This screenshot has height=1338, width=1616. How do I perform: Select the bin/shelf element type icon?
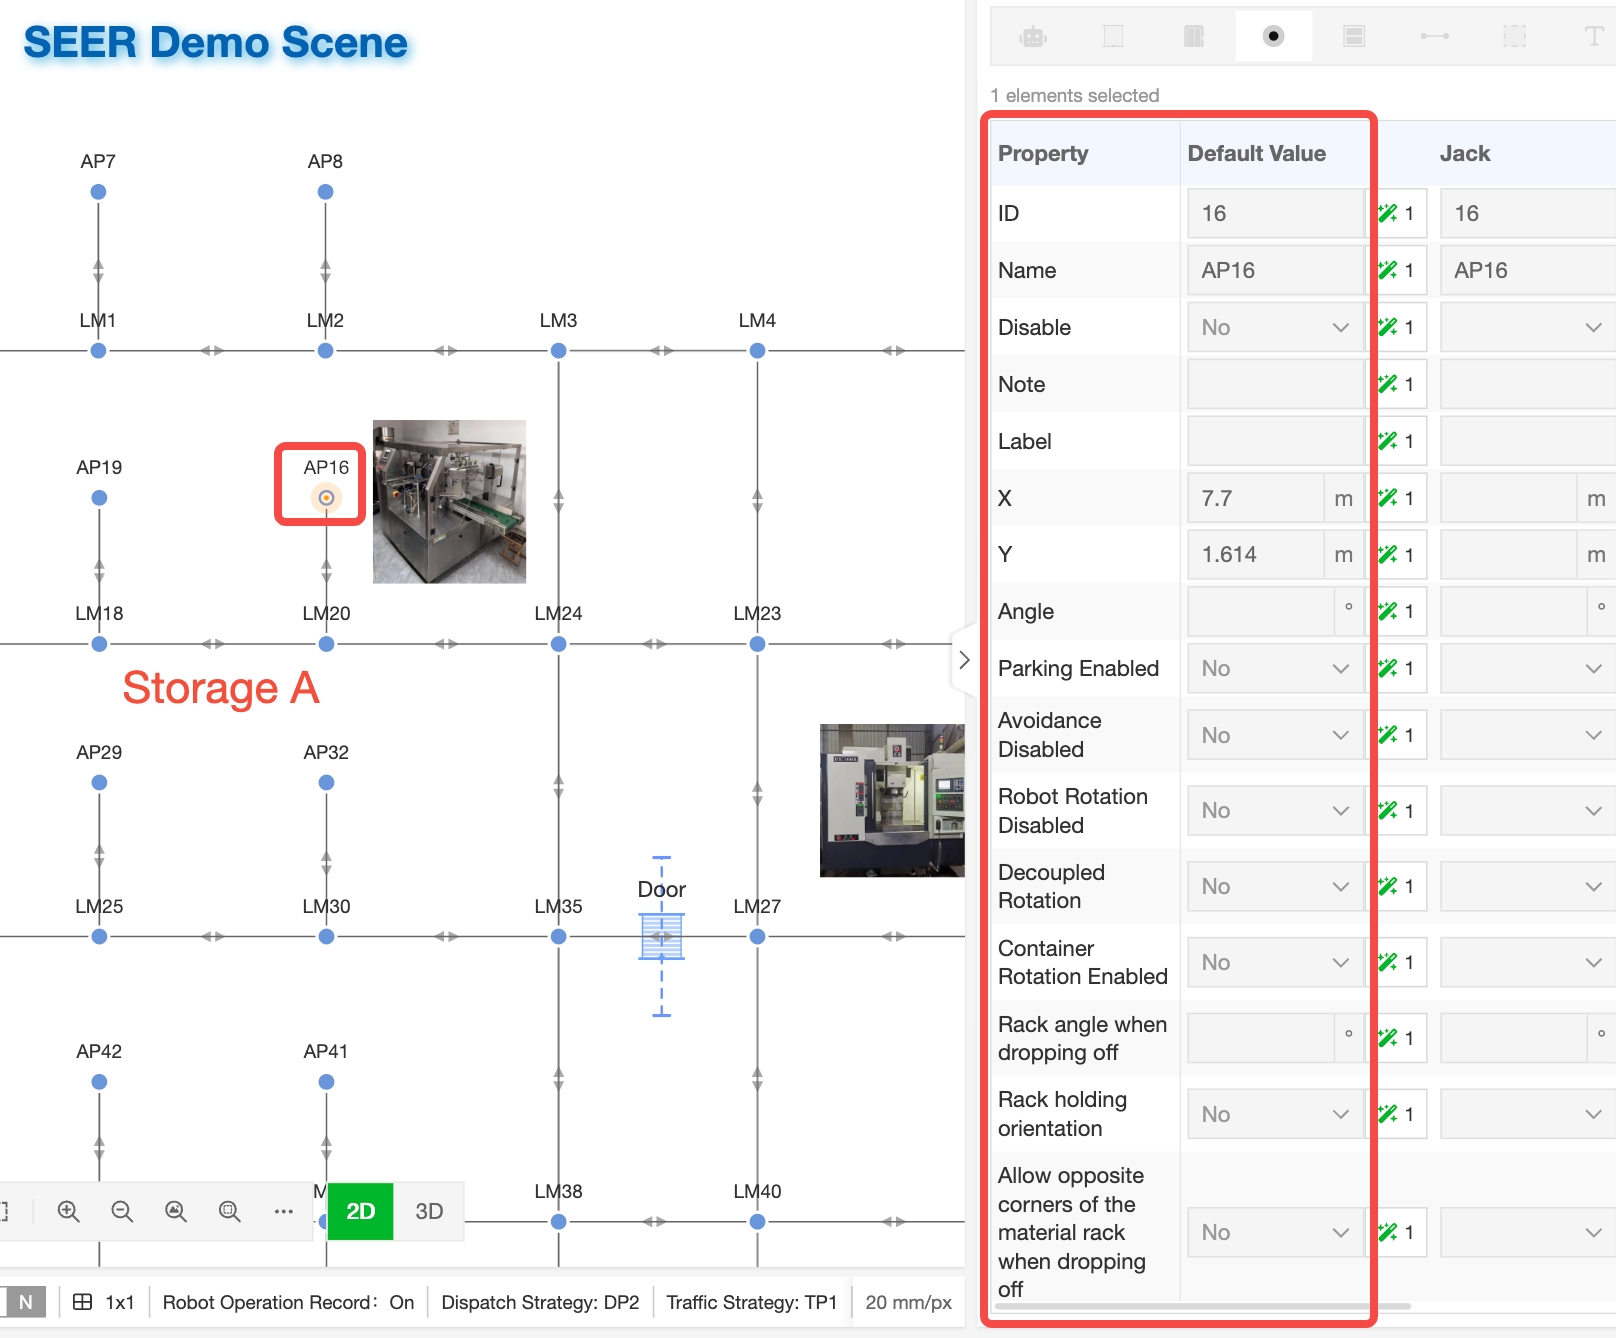tap(1354, 37)
